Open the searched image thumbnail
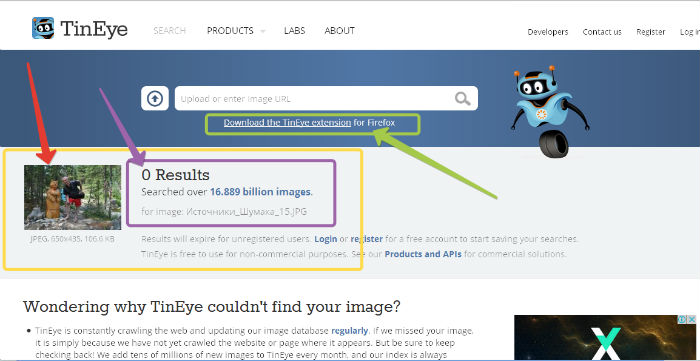The width and height of the screenshot is (700, 361). pos(72,197)
